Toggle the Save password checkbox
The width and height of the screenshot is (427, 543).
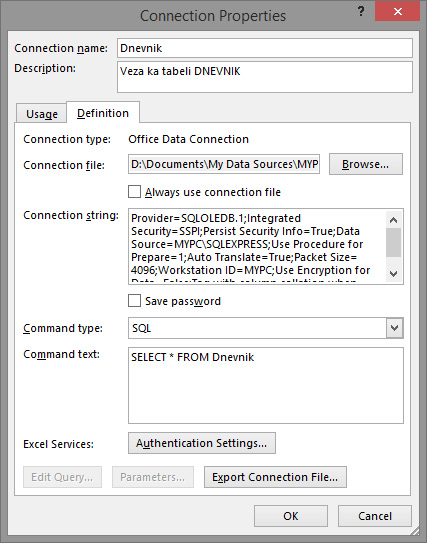[134, 301]
